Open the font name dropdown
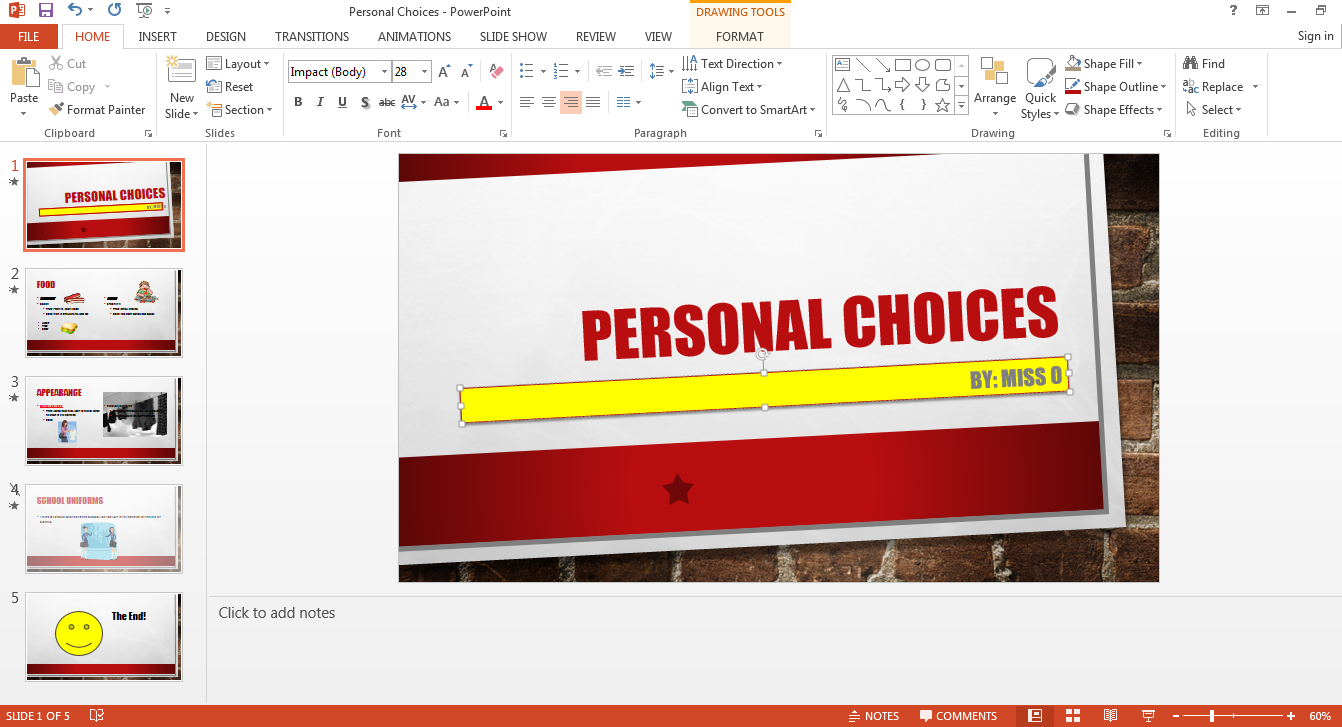1342x727 pixels. click(x=384, y=72)
